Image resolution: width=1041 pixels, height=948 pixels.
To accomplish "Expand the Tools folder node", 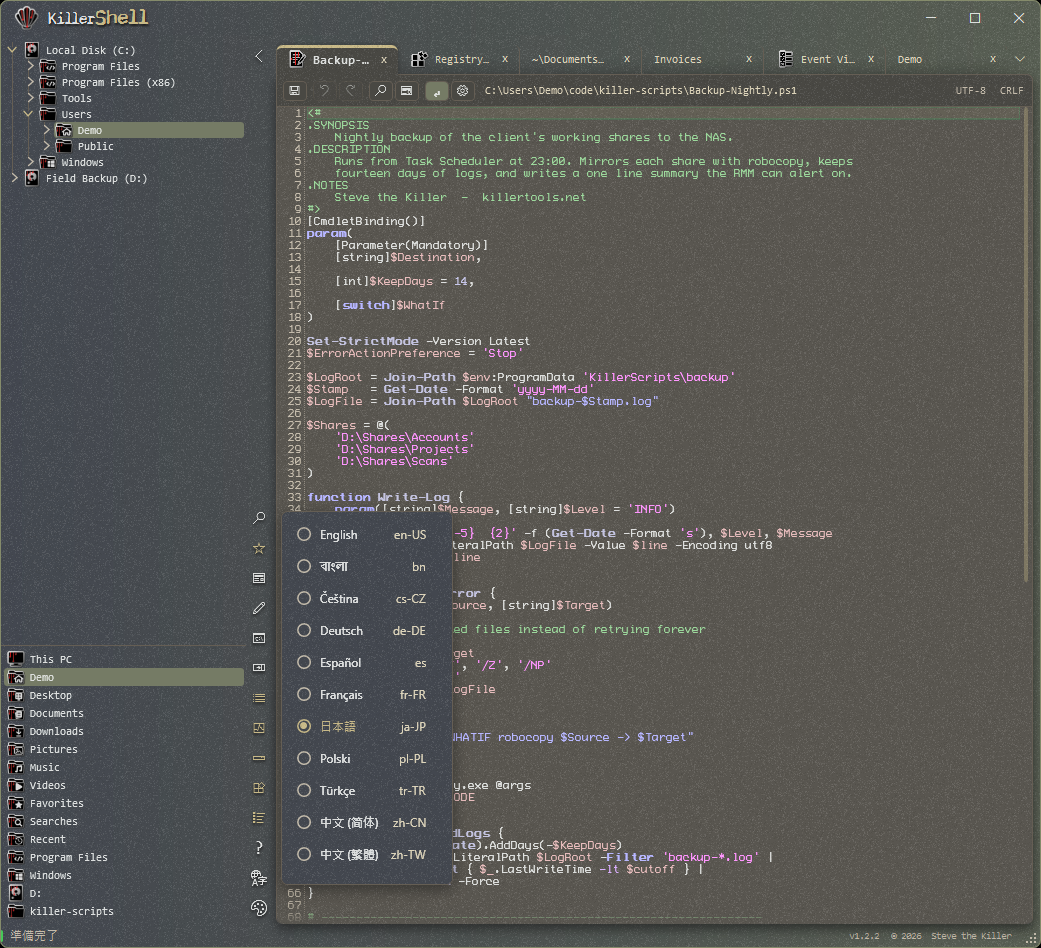I will [x=30, y=98].
